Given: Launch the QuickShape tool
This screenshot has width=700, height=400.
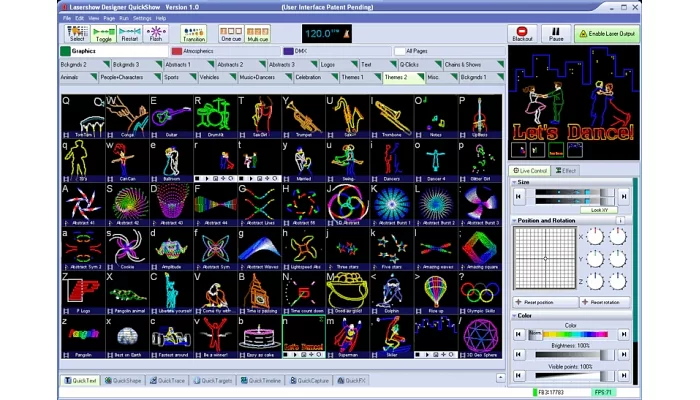Looking at the screenshot, I should click(123, 380).
